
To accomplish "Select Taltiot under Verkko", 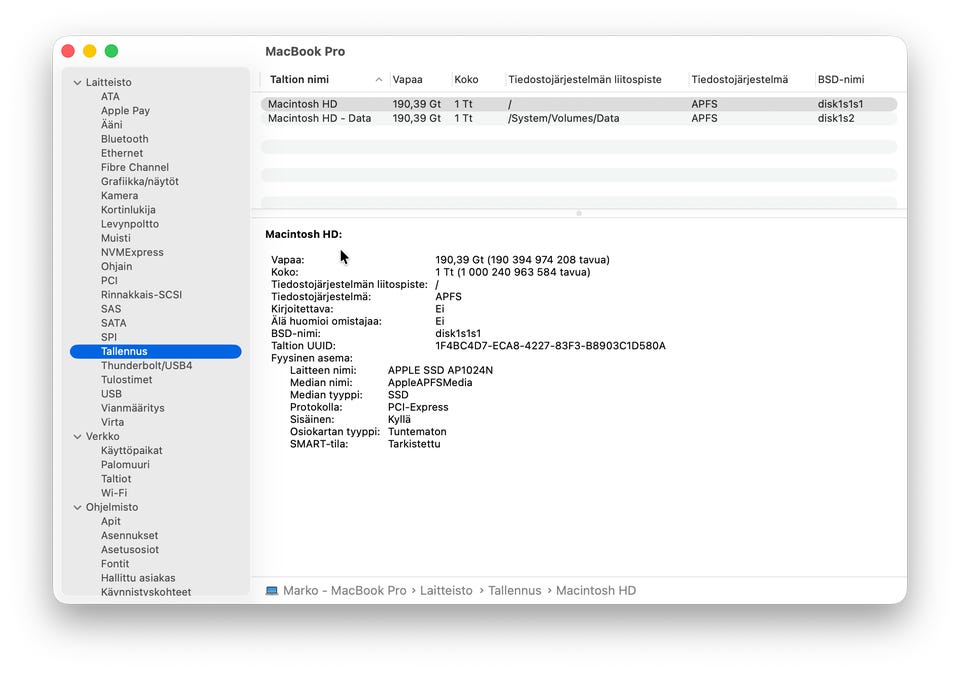I will click(x=116, y=479).
